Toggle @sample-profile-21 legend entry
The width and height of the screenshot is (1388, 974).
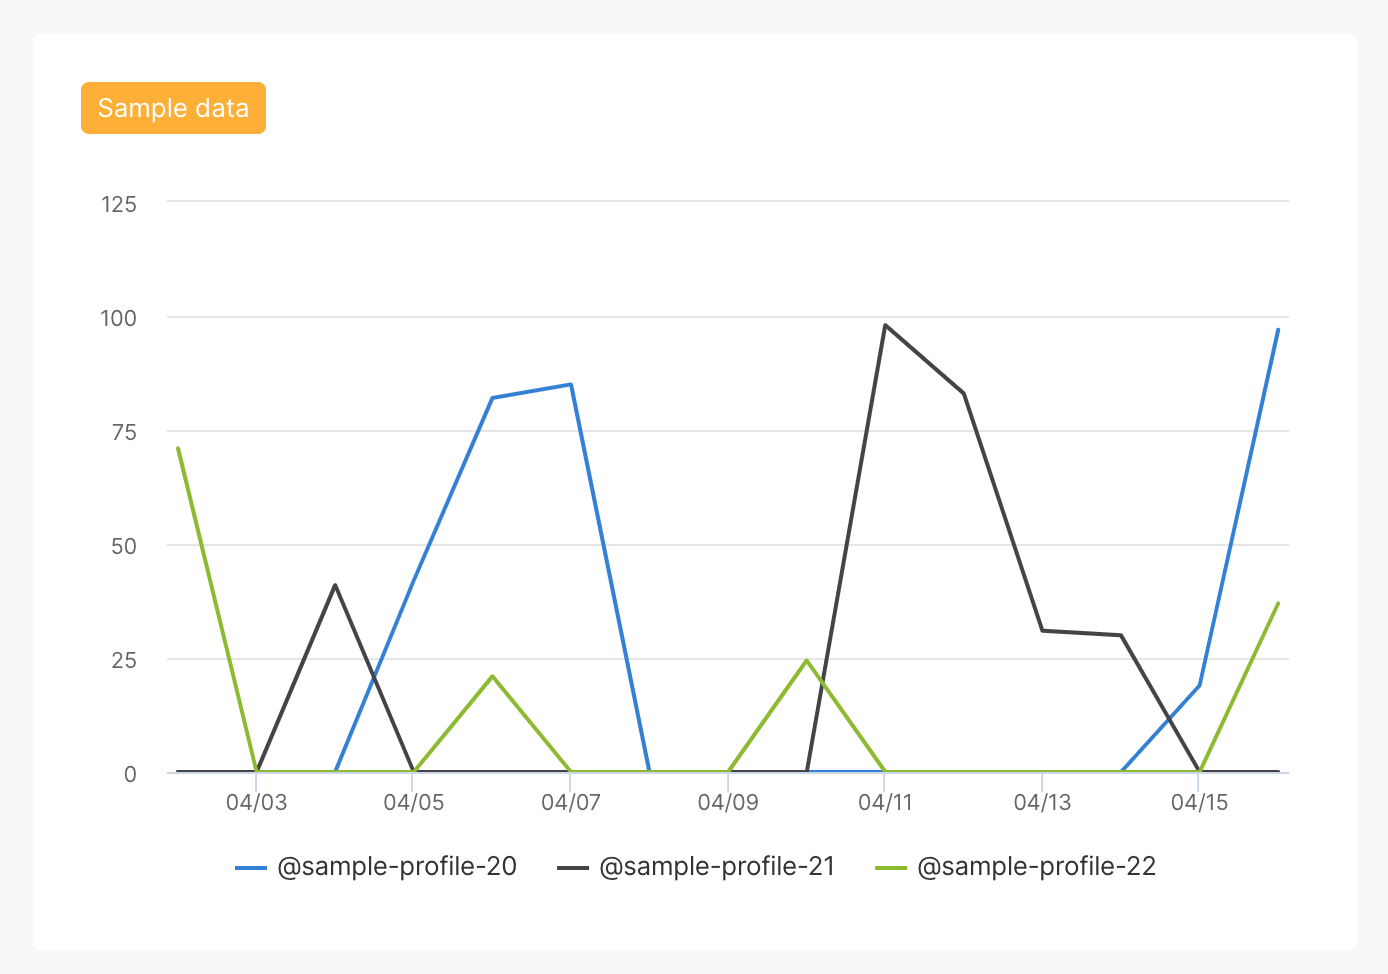pyautogui.click(x=717, y=866)
